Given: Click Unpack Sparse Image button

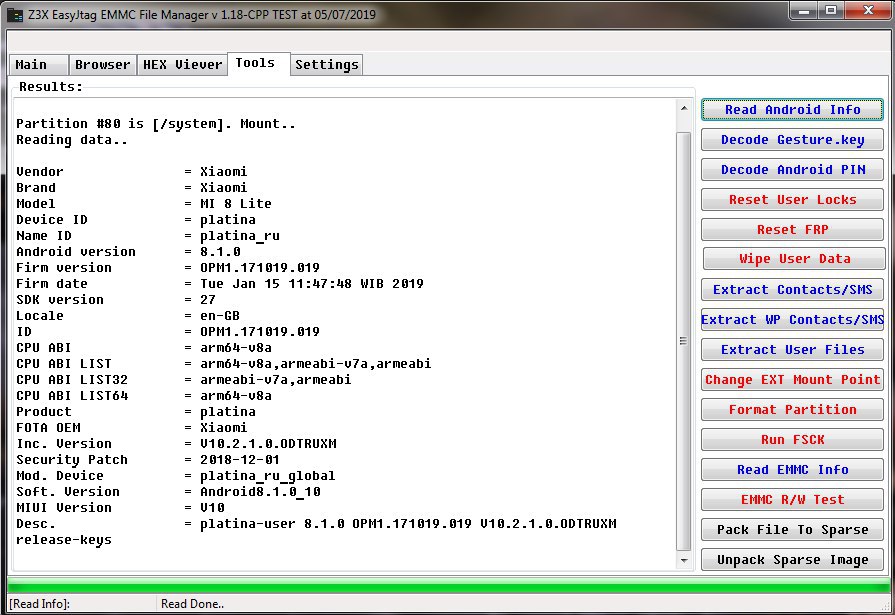Looking at the screenshot, I should [x=792, y=560].
